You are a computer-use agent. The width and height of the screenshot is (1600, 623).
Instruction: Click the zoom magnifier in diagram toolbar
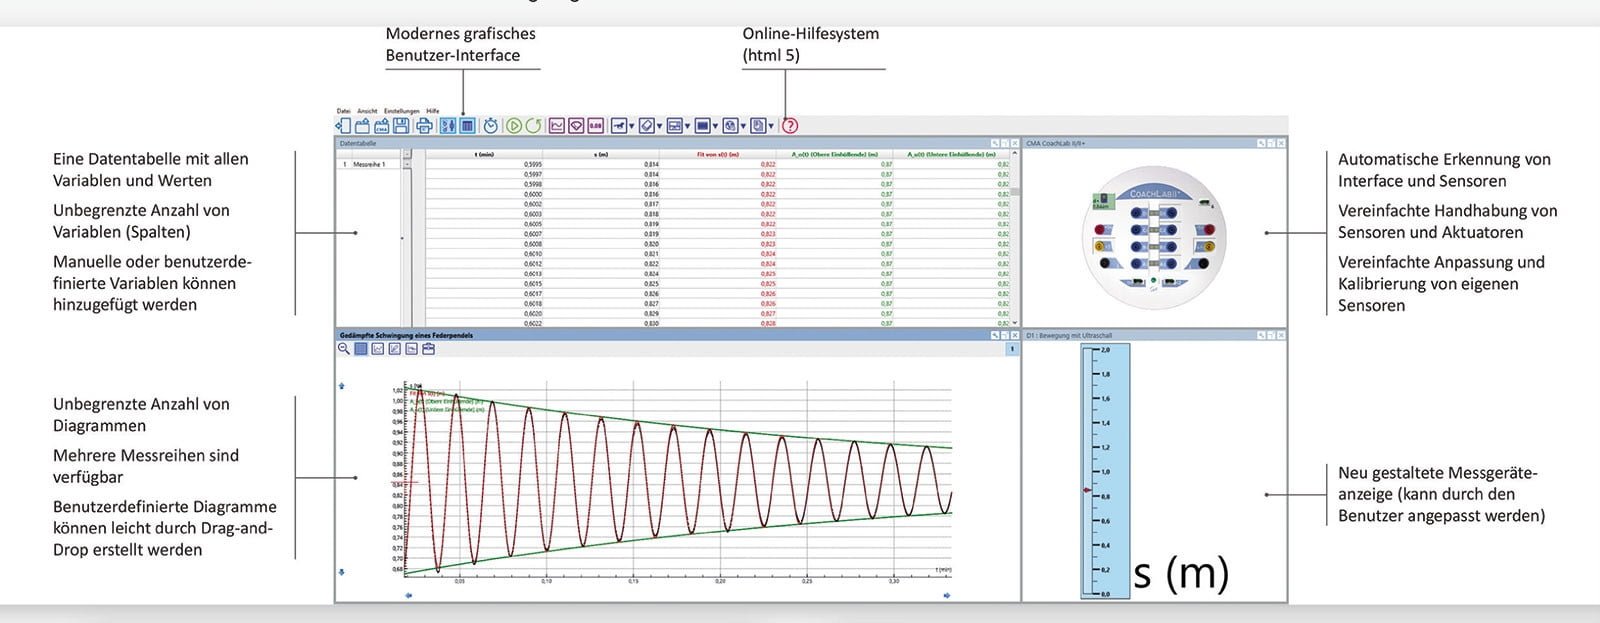[344, 349]
